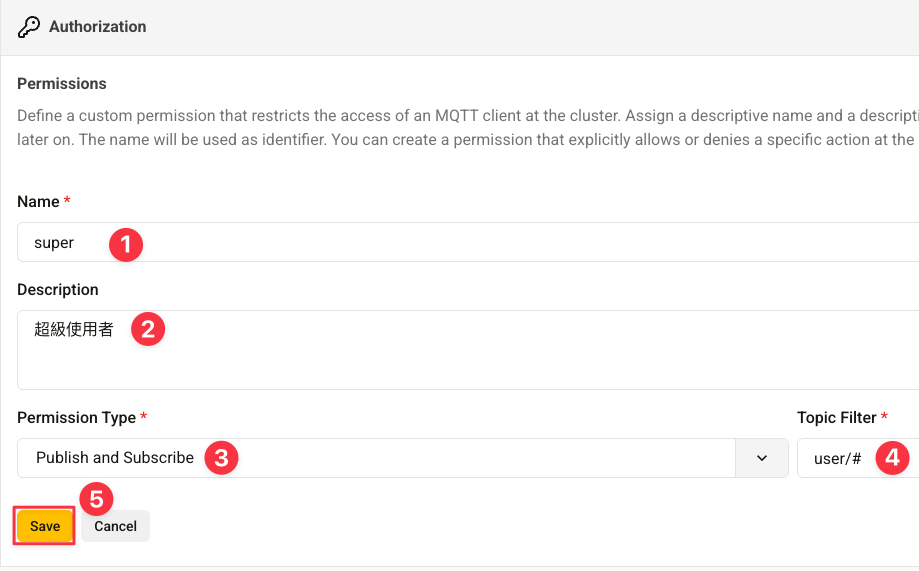Viewport: 919px width, 571px height.
Task: Click the red step 2 marker
Action: click(x=148, y=330)
